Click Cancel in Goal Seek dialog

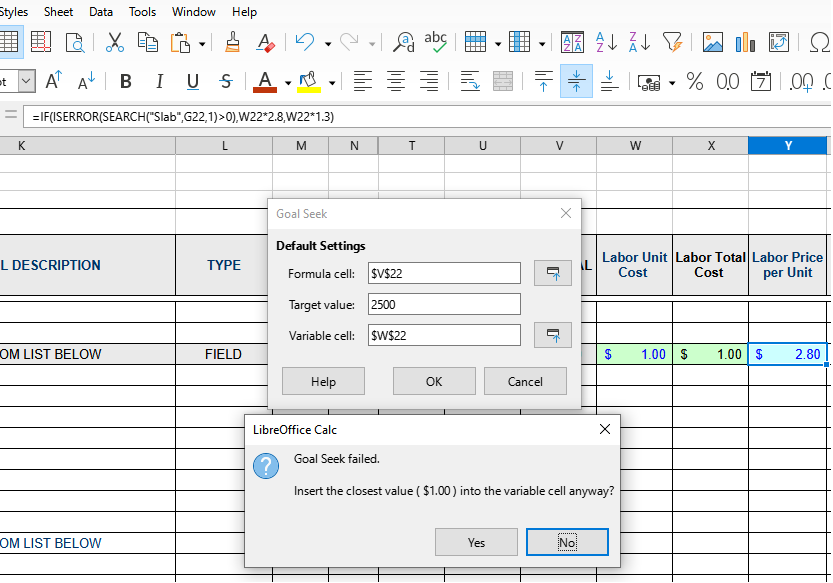coord(525,381)
